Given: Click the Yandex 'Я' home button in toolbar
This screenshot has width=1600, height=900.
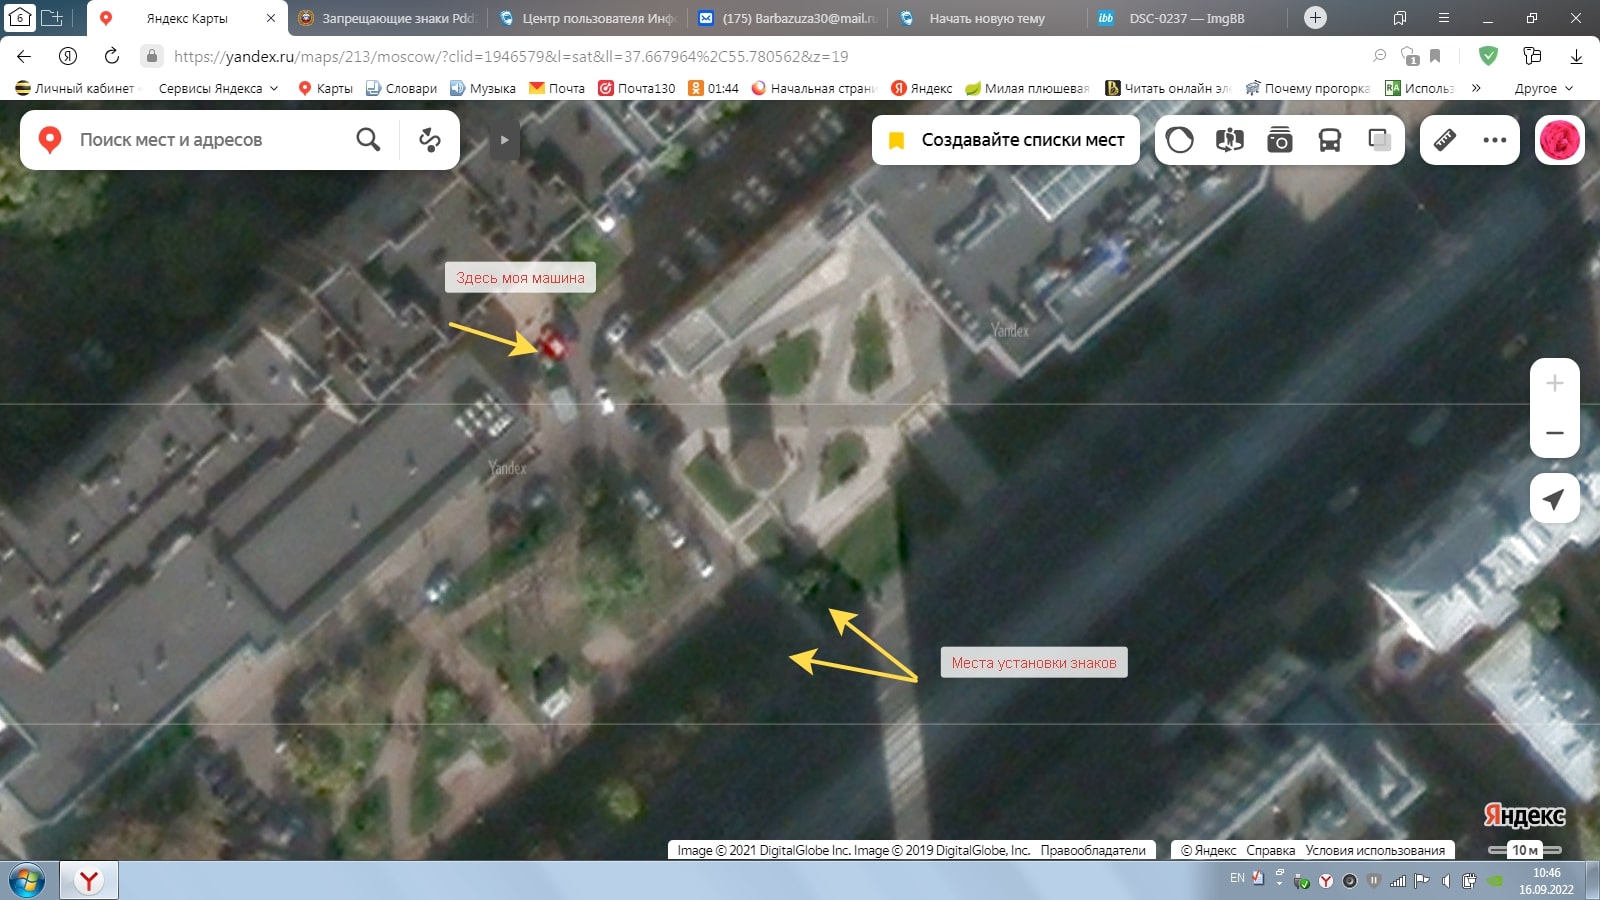Looking at the screenshot, I should pos(68,57).
